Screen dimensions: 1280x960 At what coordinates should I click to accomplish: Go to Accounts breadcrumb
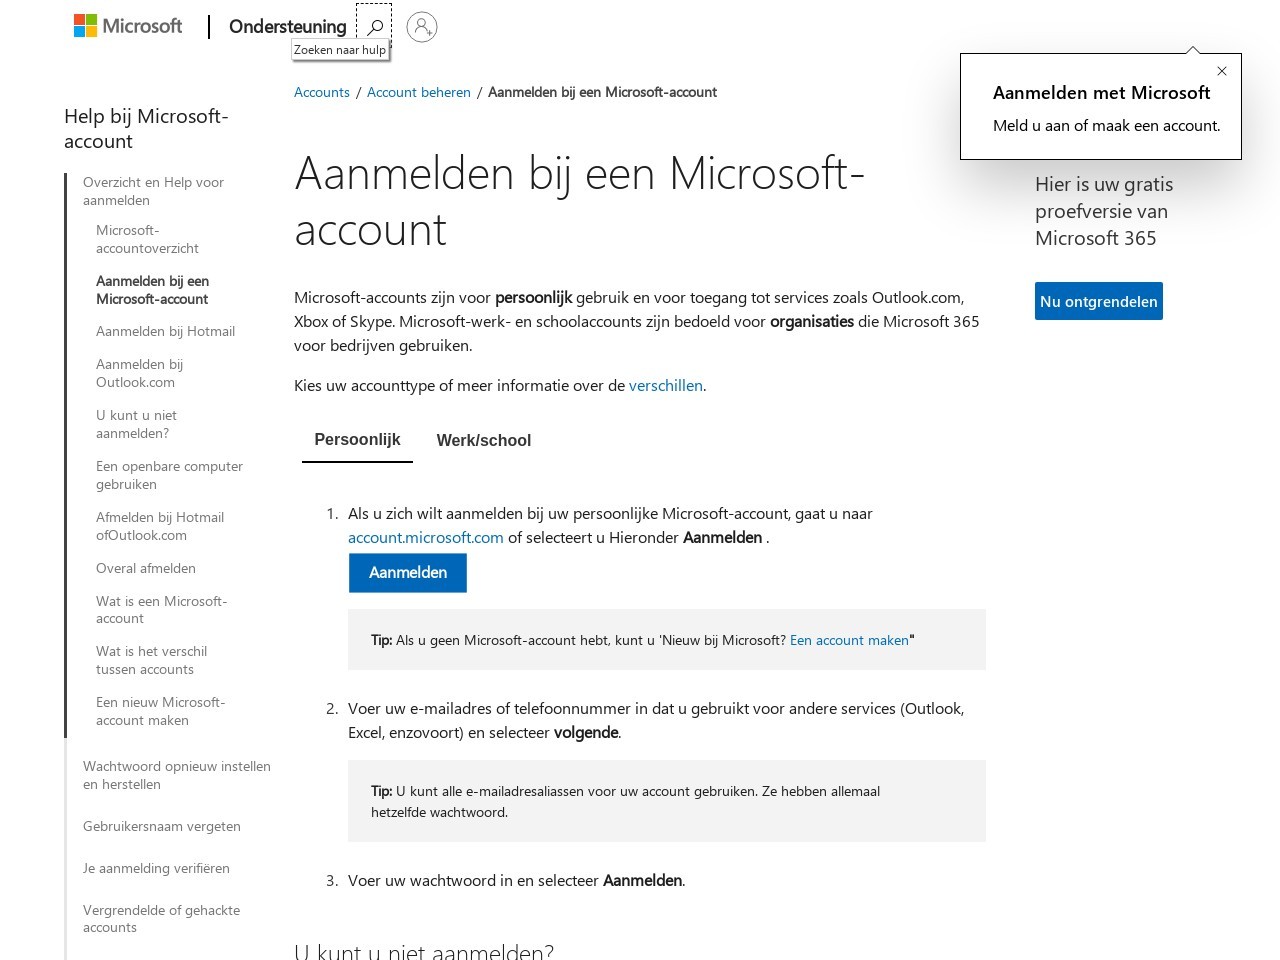coord(322,92)
